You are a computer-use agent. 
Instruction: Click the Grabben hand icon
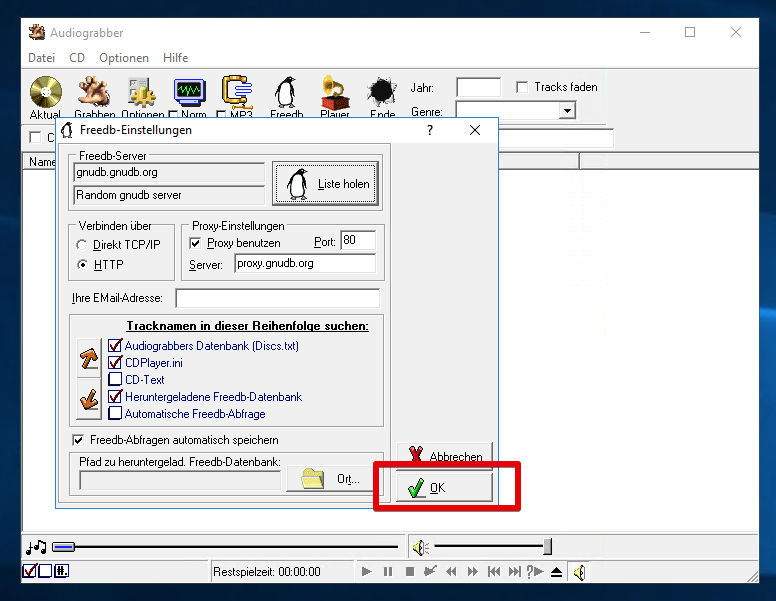point(94,92)
